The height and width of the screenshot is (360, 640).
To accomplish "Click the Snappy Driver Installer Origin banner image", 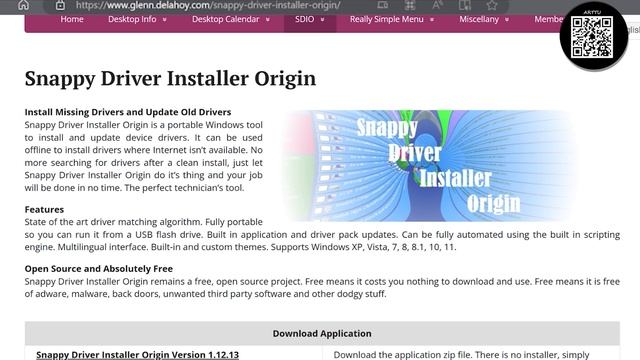I will point(429,166).
